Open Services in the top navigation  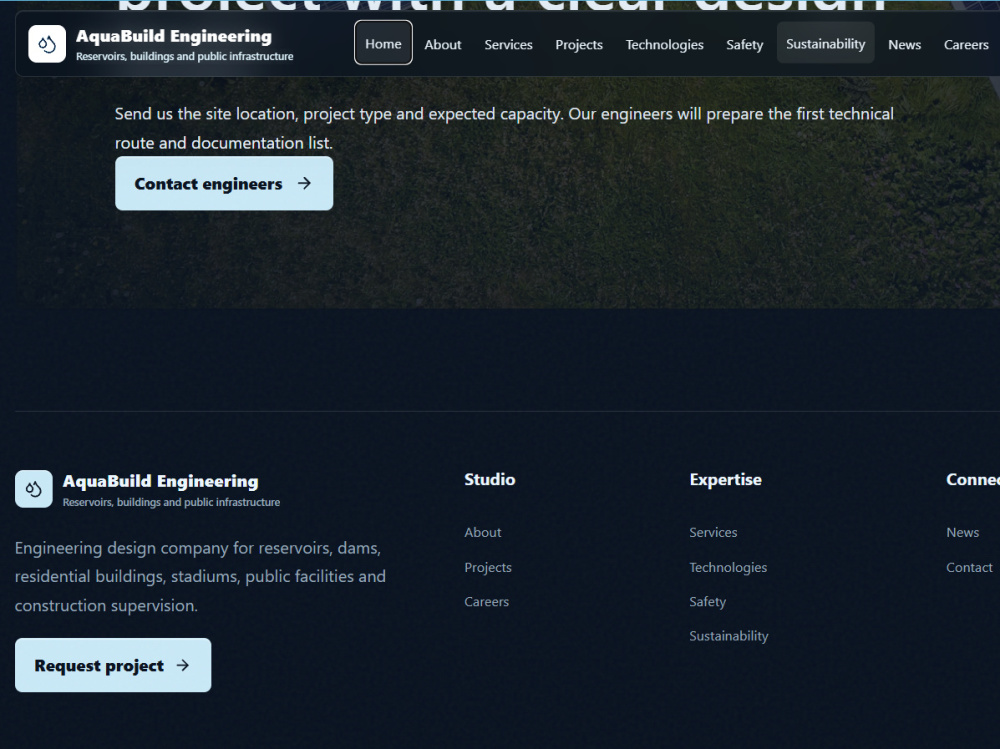(508, 44)
